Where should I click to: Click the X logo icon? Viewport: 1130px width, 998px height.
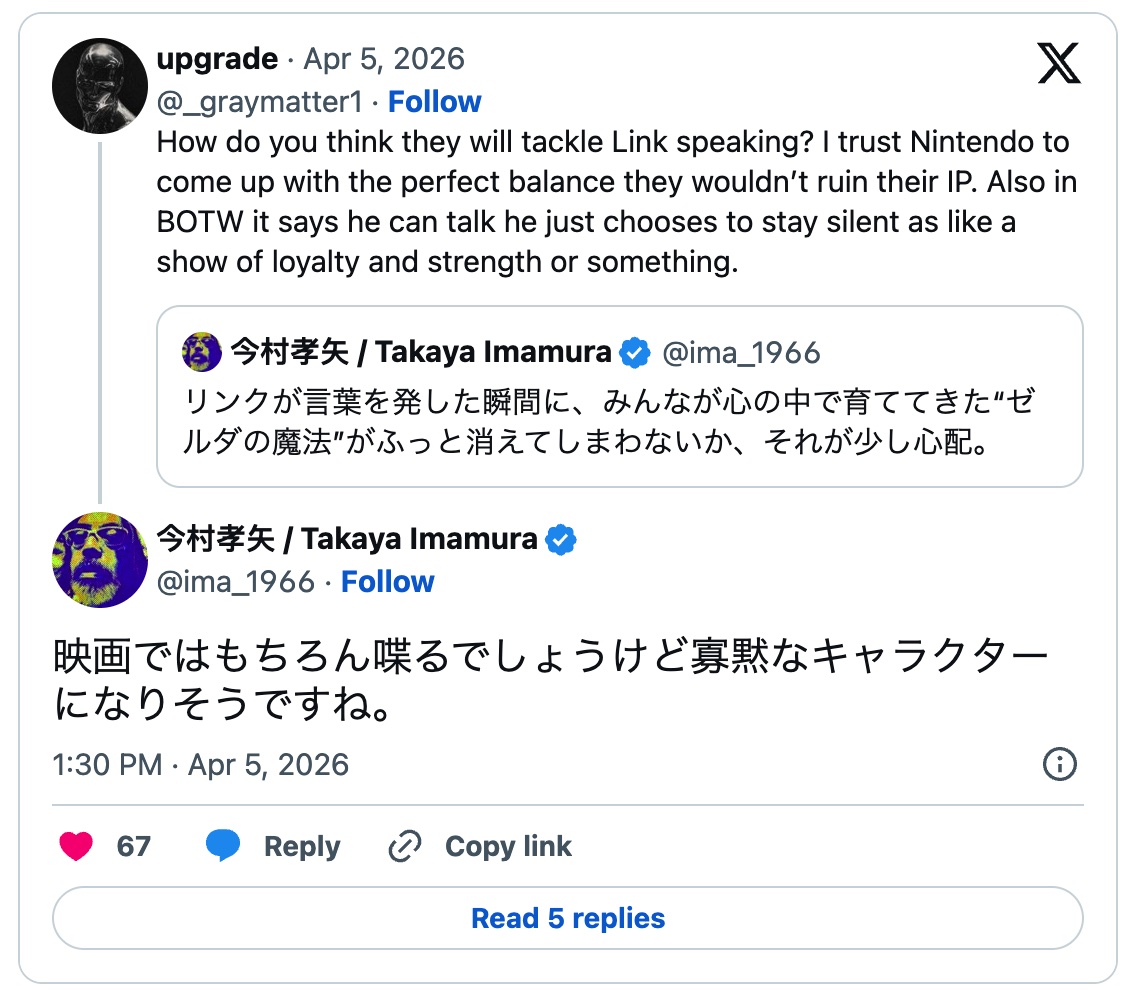point(1059,65)
